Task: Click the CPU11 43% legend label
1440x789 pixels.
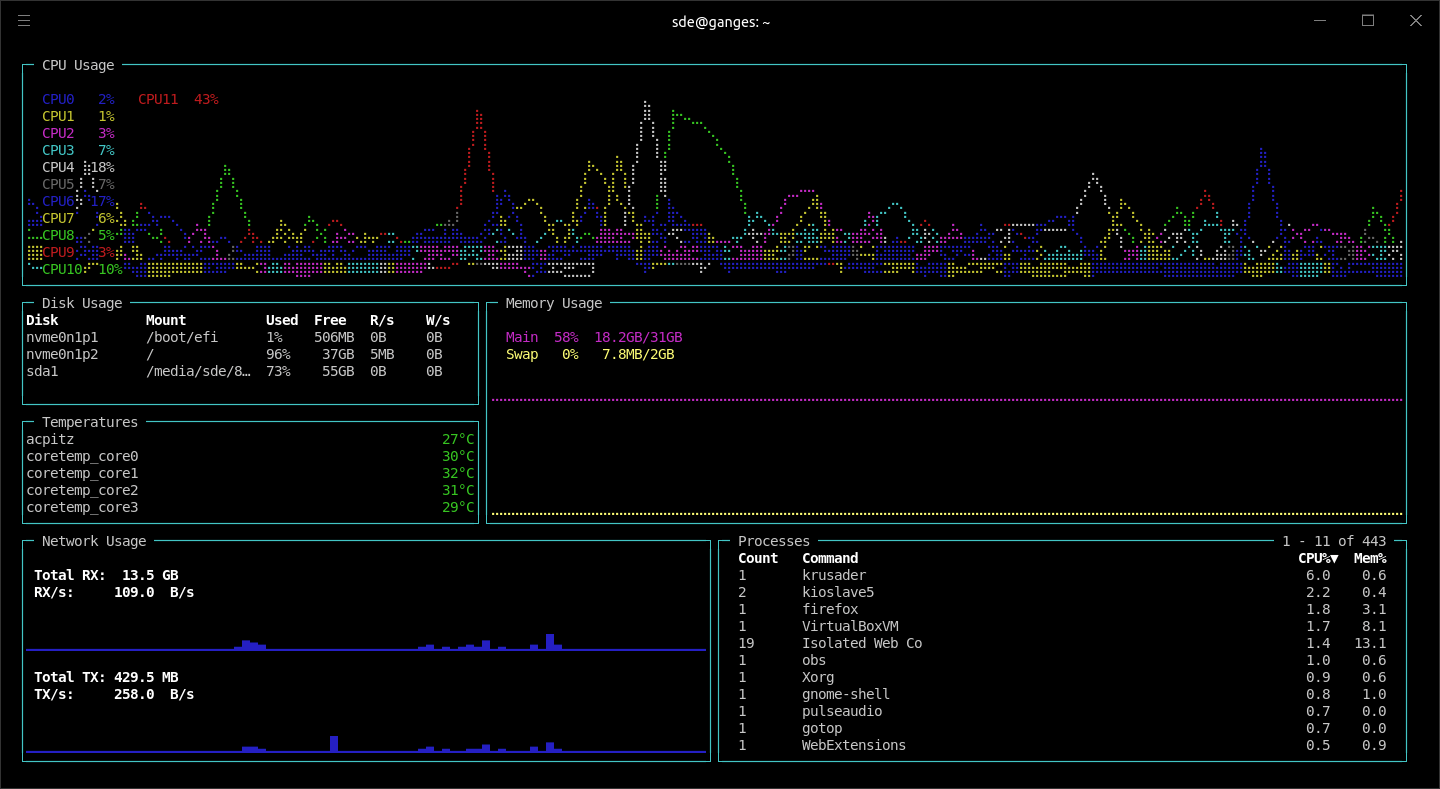Action: pos(178,99)
